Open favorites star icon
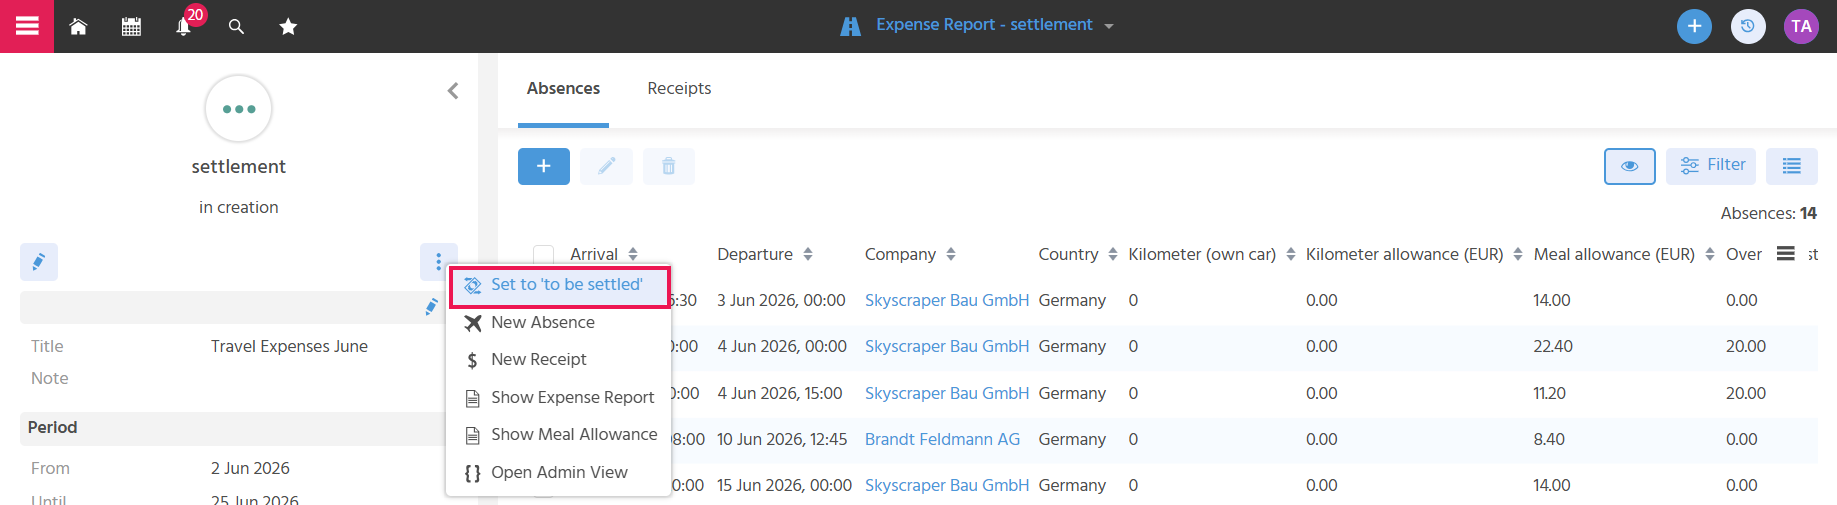The height and width of the screenshot is (505, 1837). click(288, 27)
